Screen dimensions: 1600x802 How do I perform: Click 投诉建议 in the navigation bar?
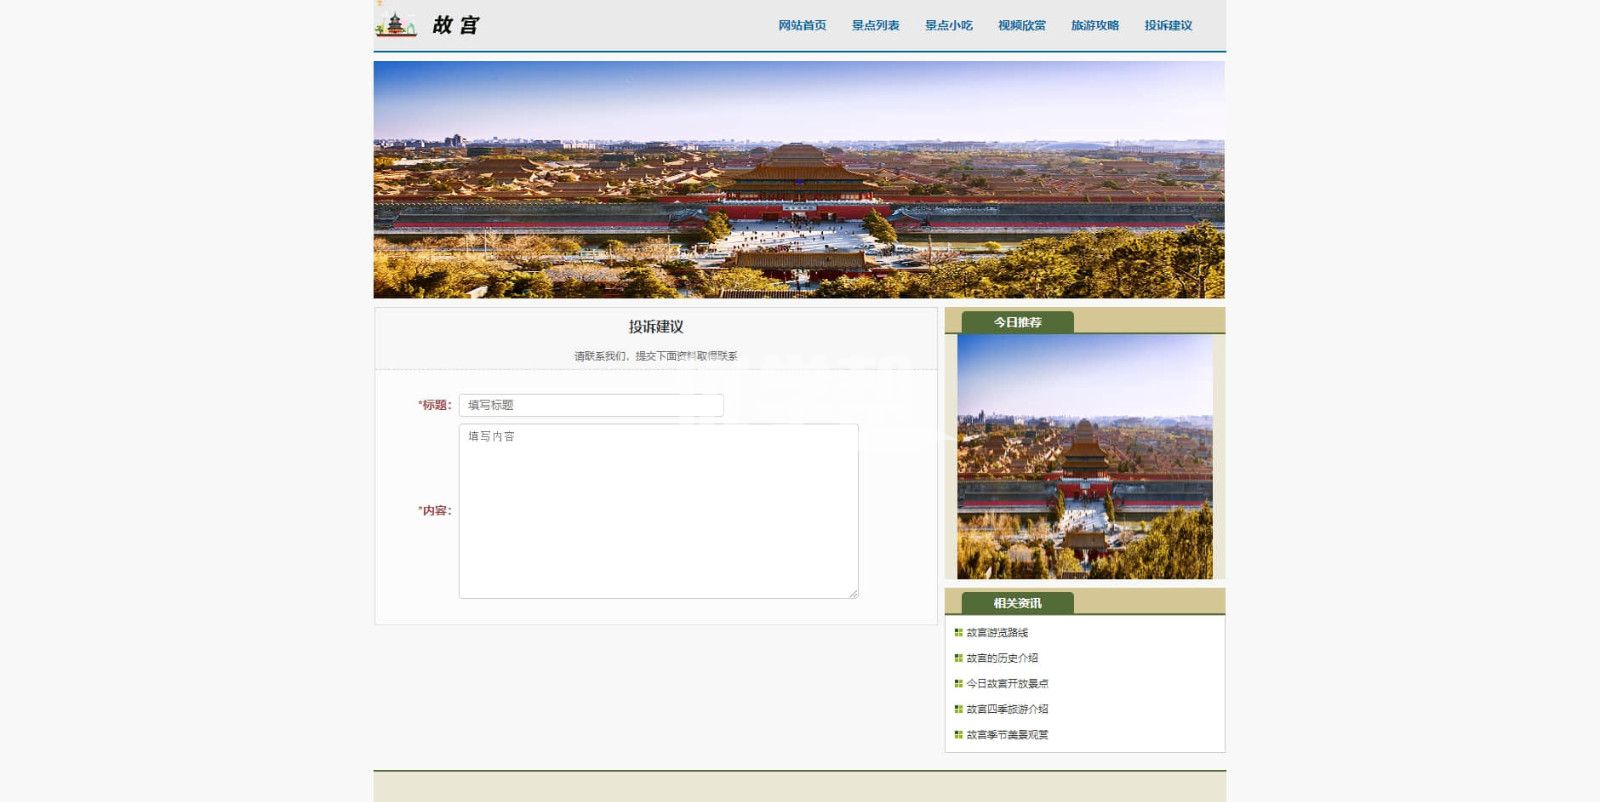(x=1168, y=26)
